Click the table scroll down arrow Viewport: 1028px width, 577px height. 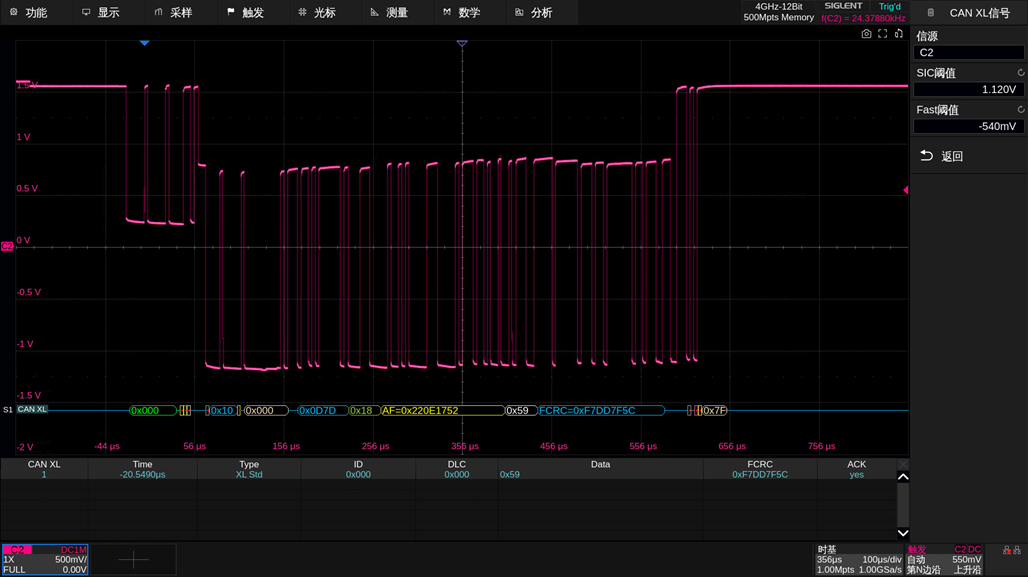tap(903, 533)
